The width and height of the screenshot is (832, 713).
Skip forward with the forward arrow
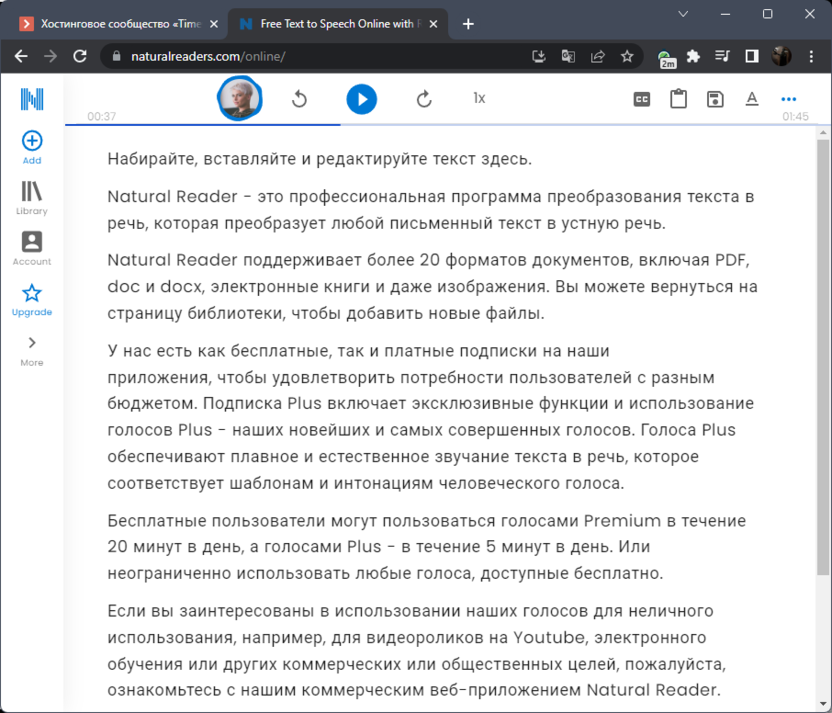tap(424, 99)
